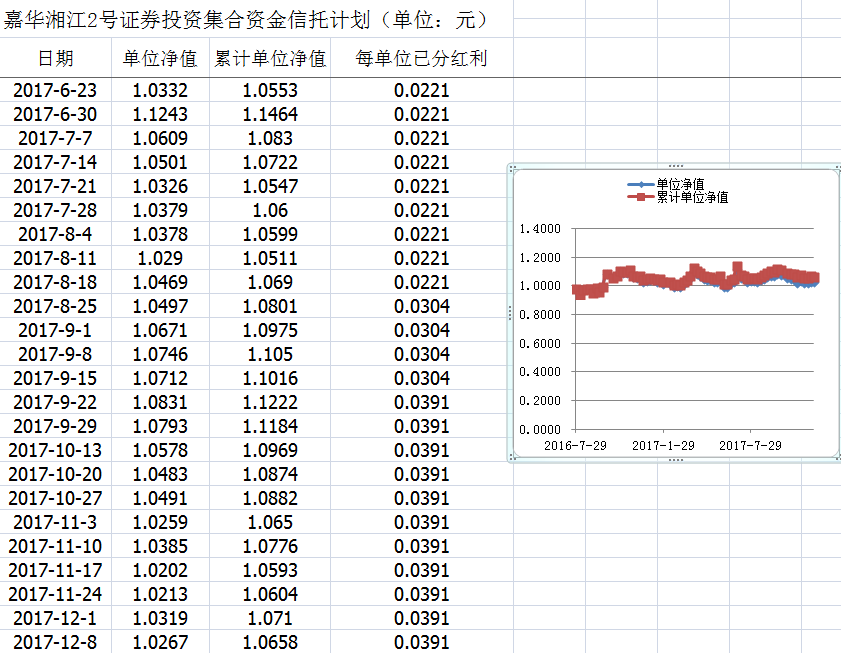Click the title cell 嘉华湘江2号证券投资集合资金信托计划

[x=245, y=19]
